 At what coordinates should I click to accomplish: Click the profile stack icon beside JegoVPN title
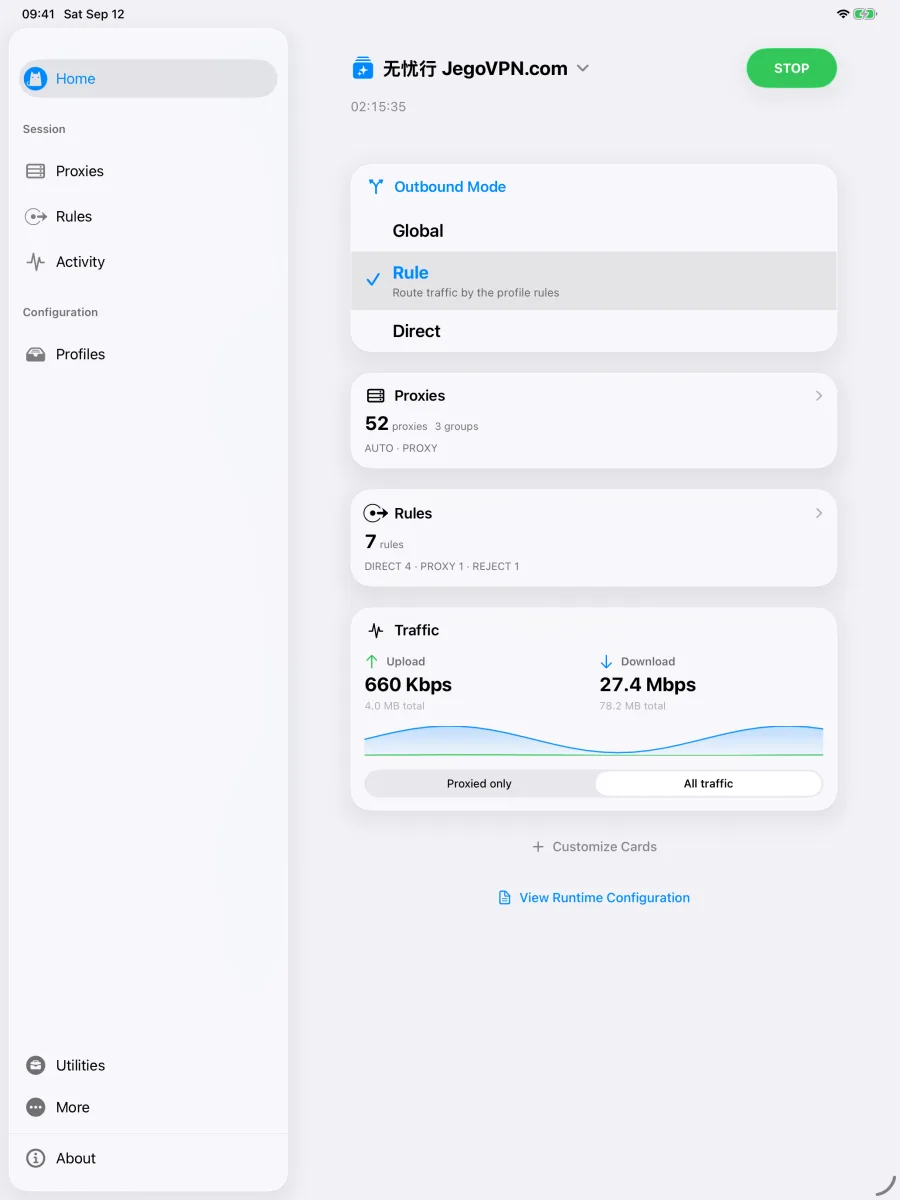[363, 68]
